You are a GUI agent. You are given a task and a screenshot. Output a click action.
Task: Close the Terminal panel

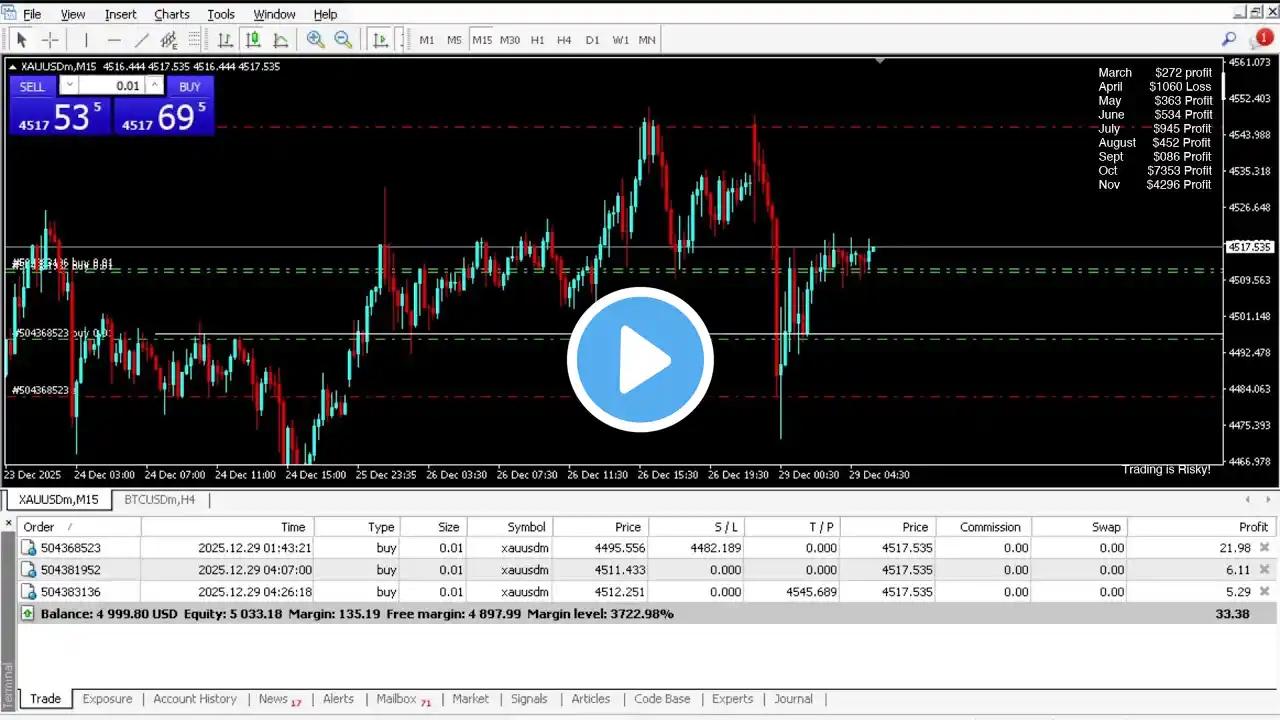coord(9,523)
